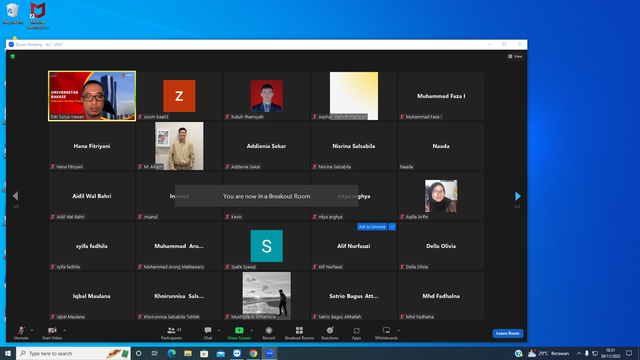The height and width of the screenshot is (360, 640).
Task: Select Iqbal Maulana participant tile
Action: pos(92,296)
